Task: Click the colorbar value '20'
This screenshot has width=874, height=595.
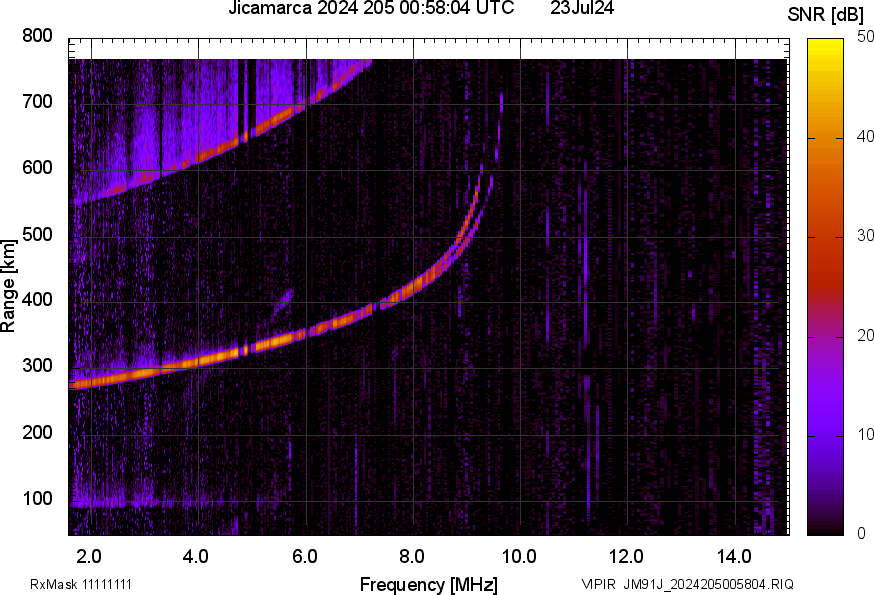Action: (x=865, y=335)
